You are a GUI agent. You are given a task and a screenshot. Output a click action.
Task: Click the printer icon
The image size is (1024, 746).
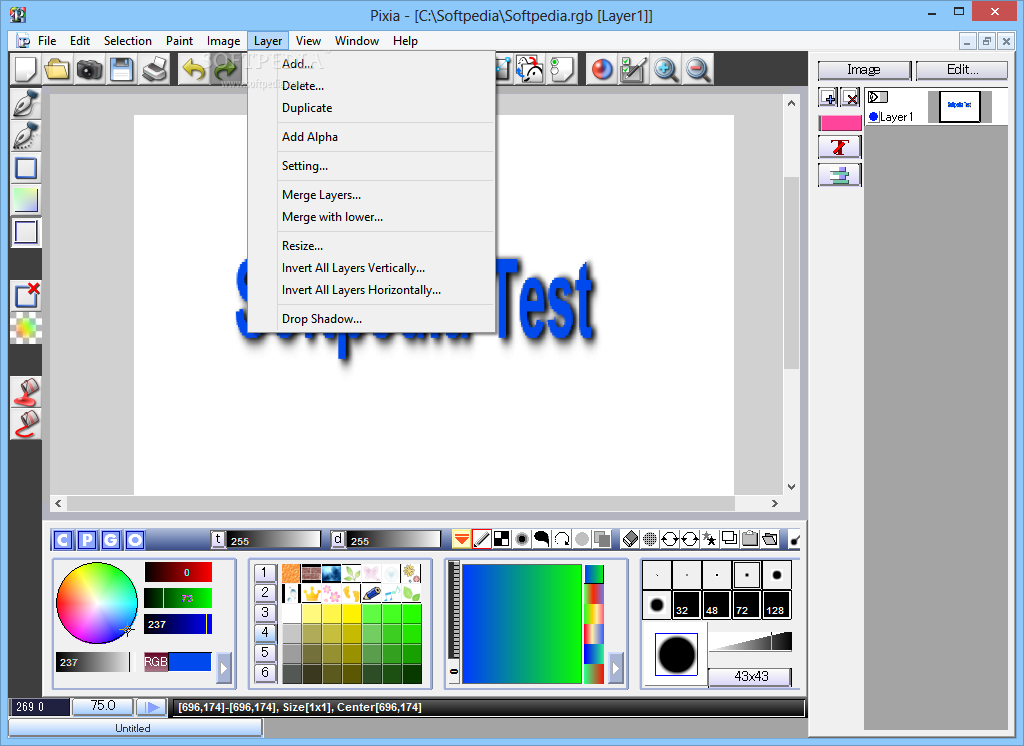[x=154, y=69]
